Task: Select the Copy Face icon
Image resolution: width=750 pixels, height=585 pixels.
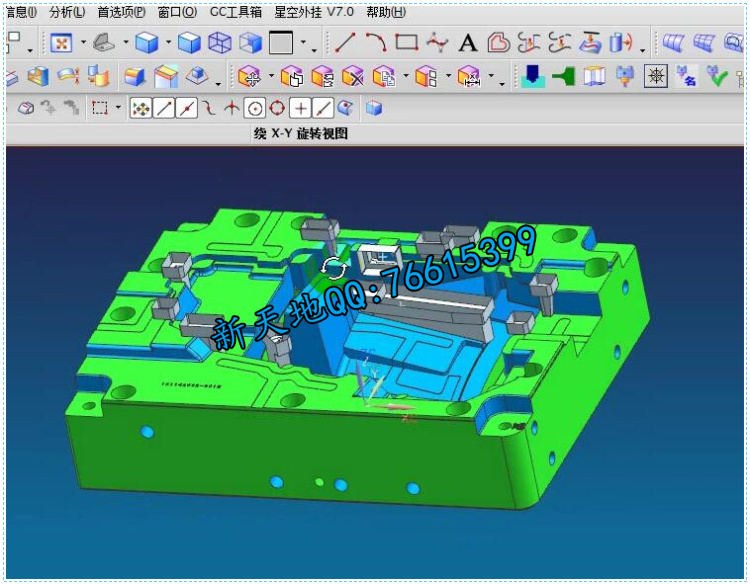Action: pos(384,76)
